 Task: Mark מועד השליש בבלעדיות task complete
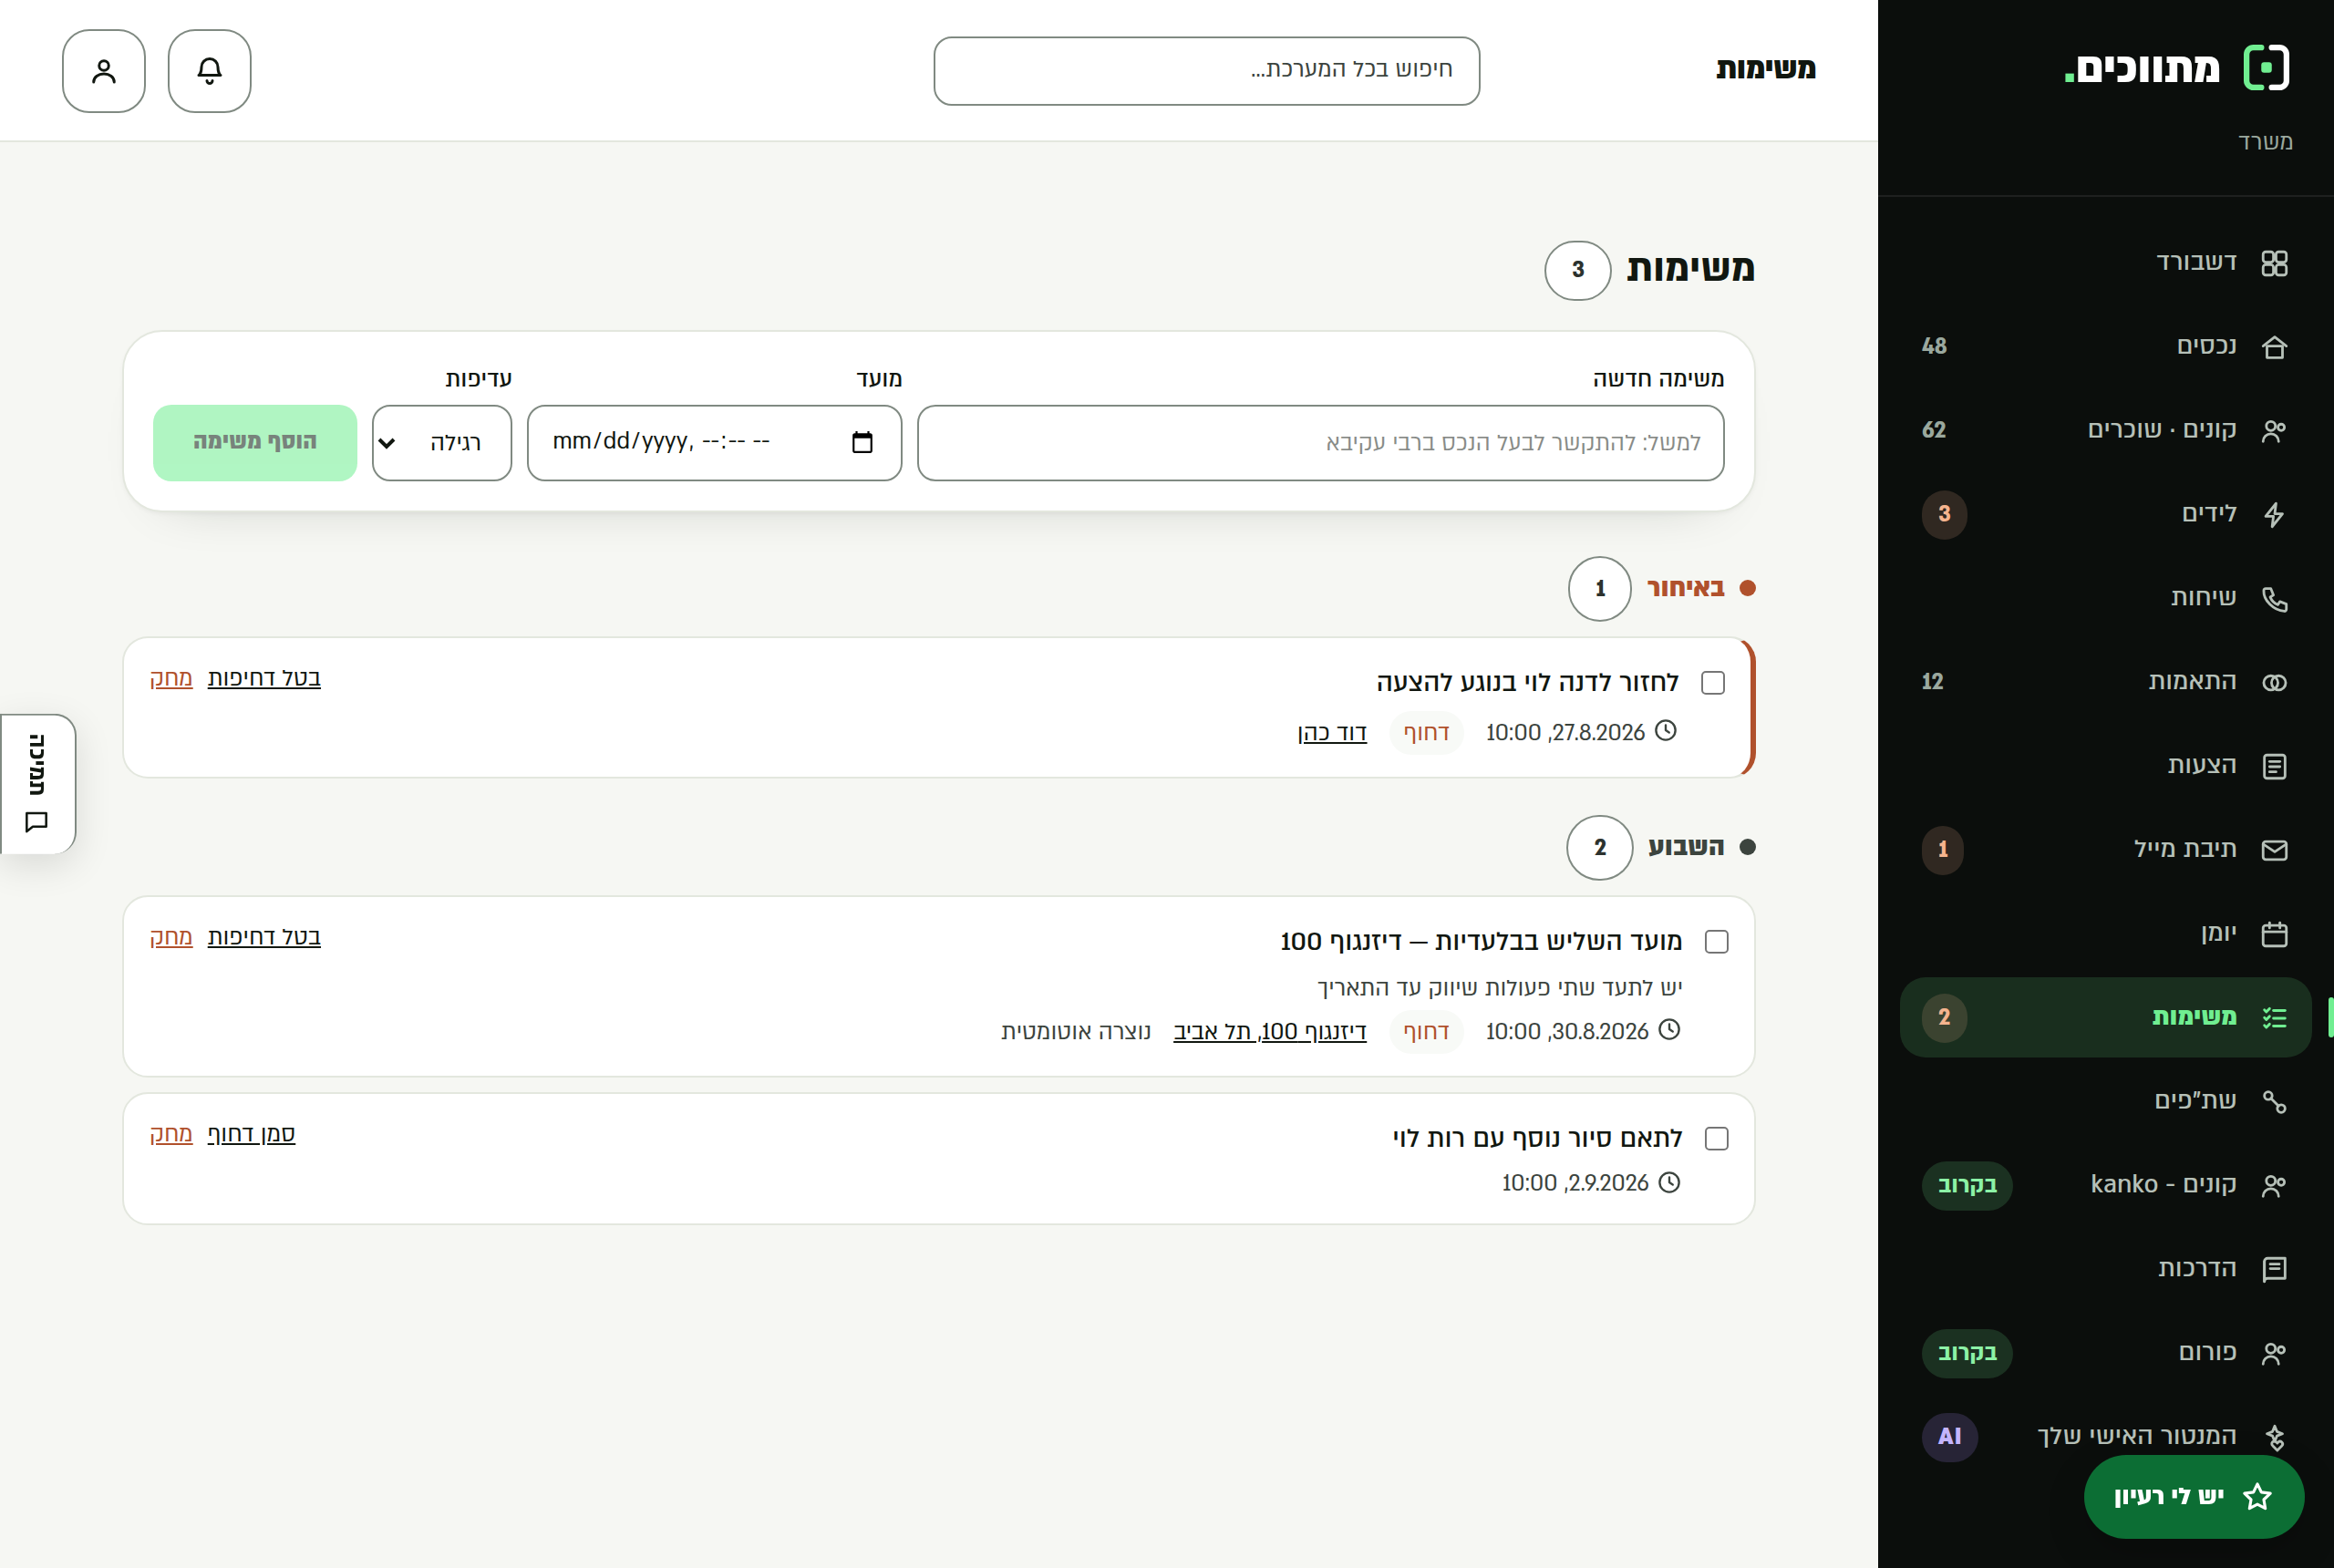pos(1717,942)
